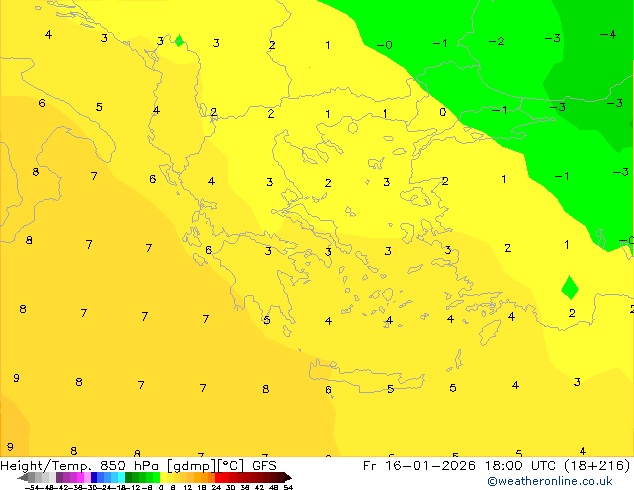
Task: Click the '54' label on the legend scale
Action: tap(288, 487)
